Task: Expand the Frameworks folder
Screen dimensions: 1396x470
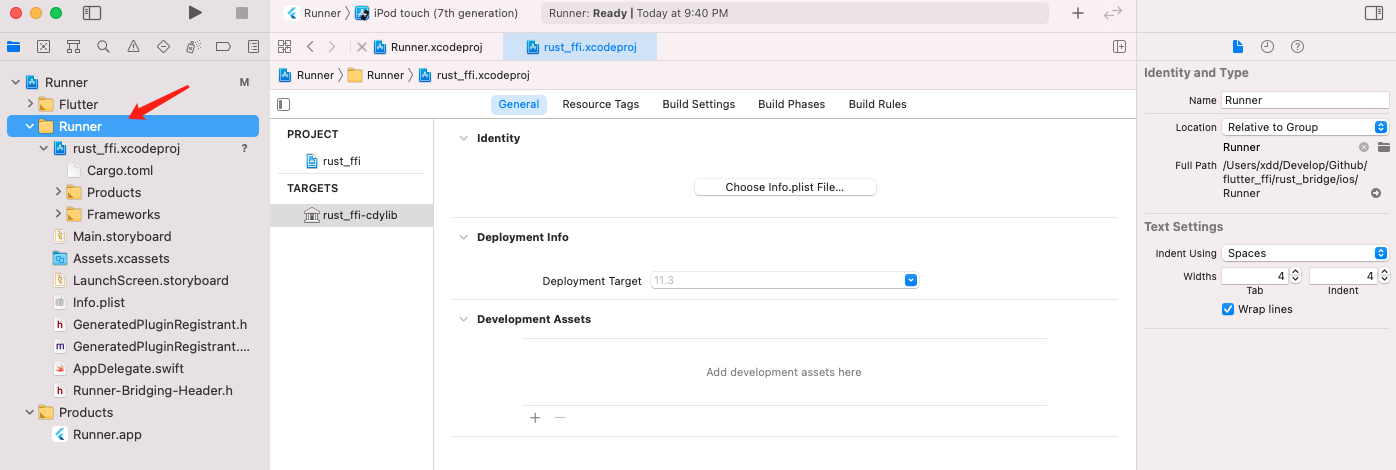Action: pos(58,214)
